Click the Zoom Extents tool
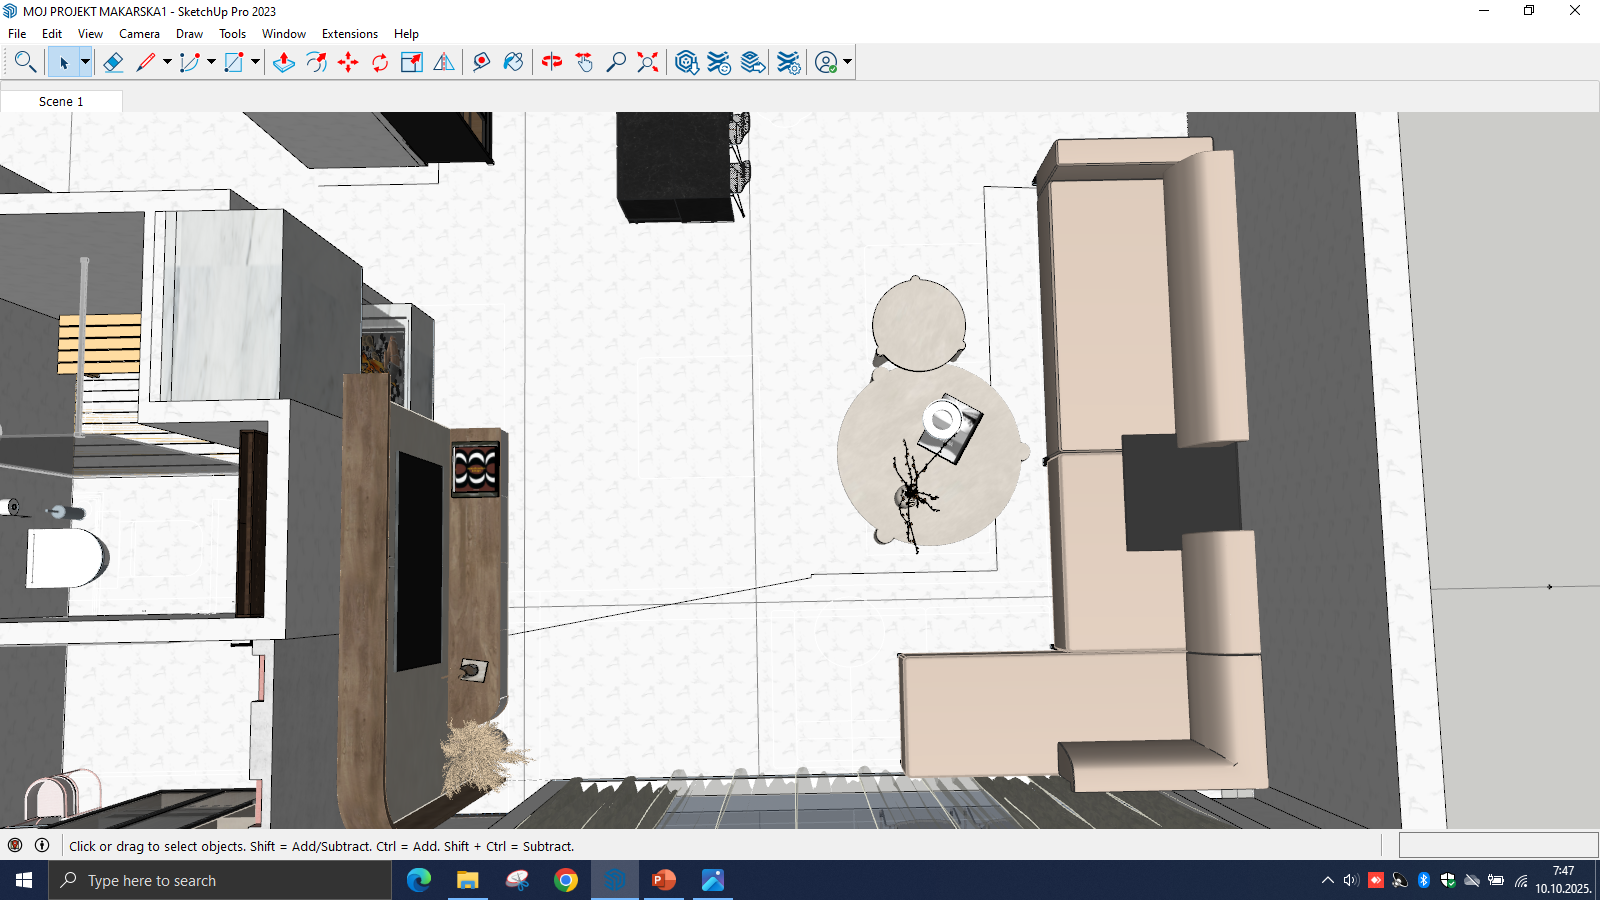 coord(648,62)
